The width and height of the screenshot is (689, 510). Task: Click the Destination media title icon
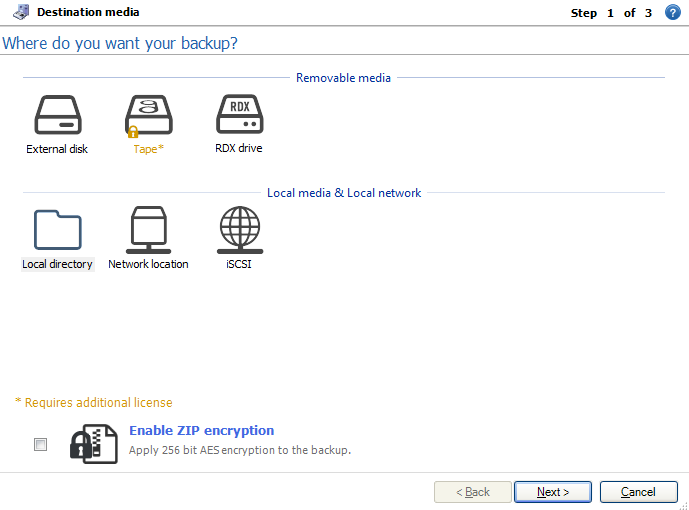(21, 12)
